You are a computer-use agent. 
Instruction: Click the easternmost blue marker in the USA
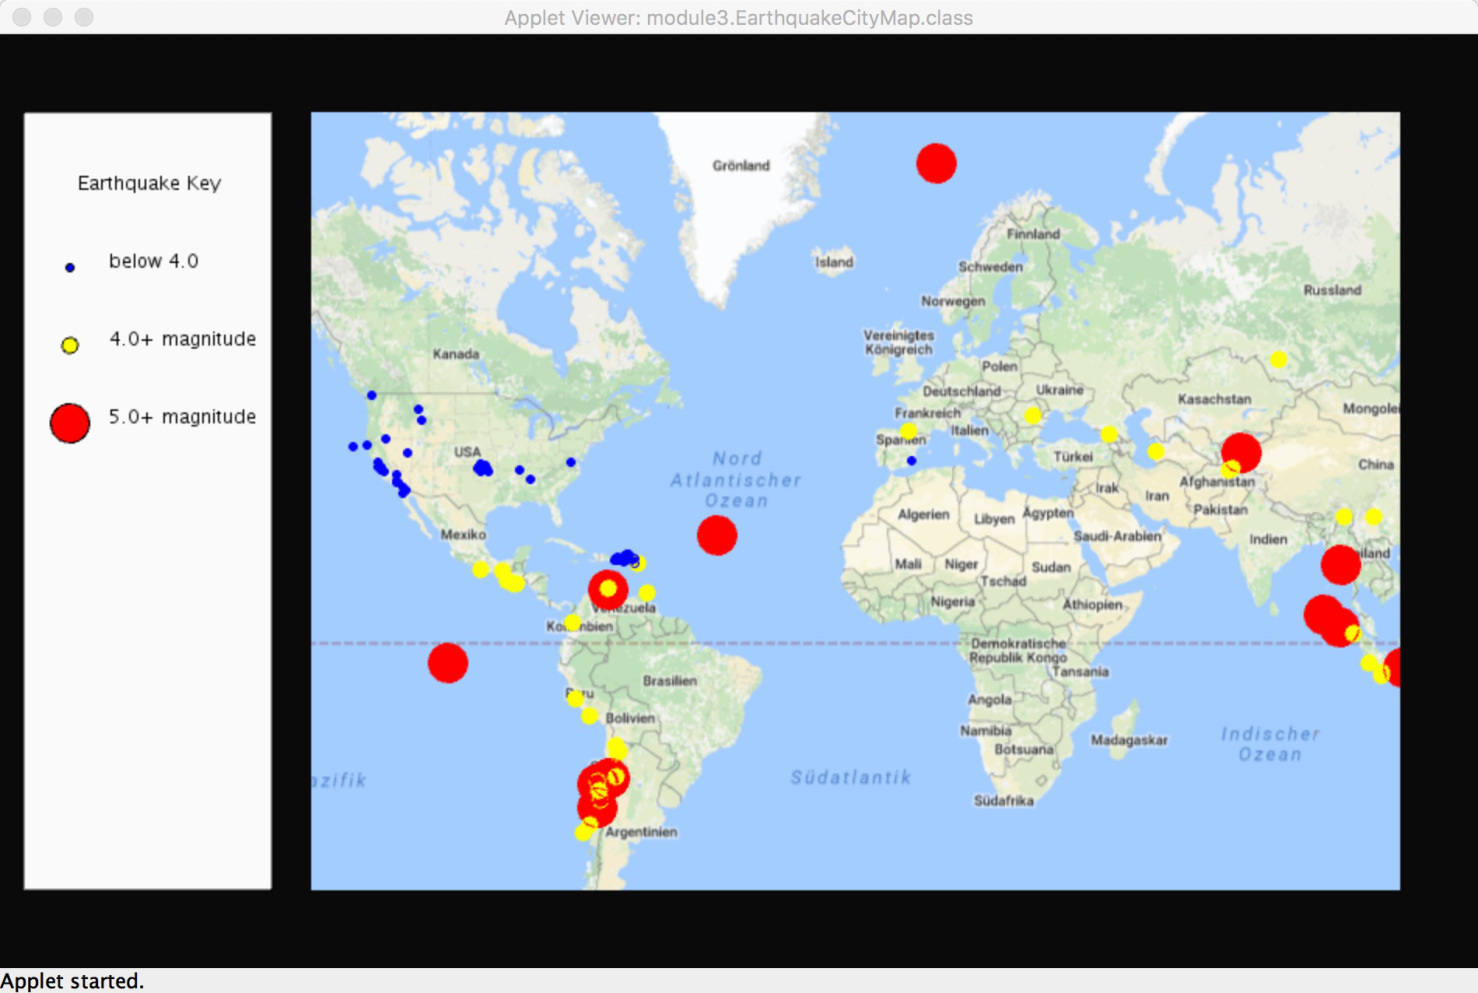571,462
